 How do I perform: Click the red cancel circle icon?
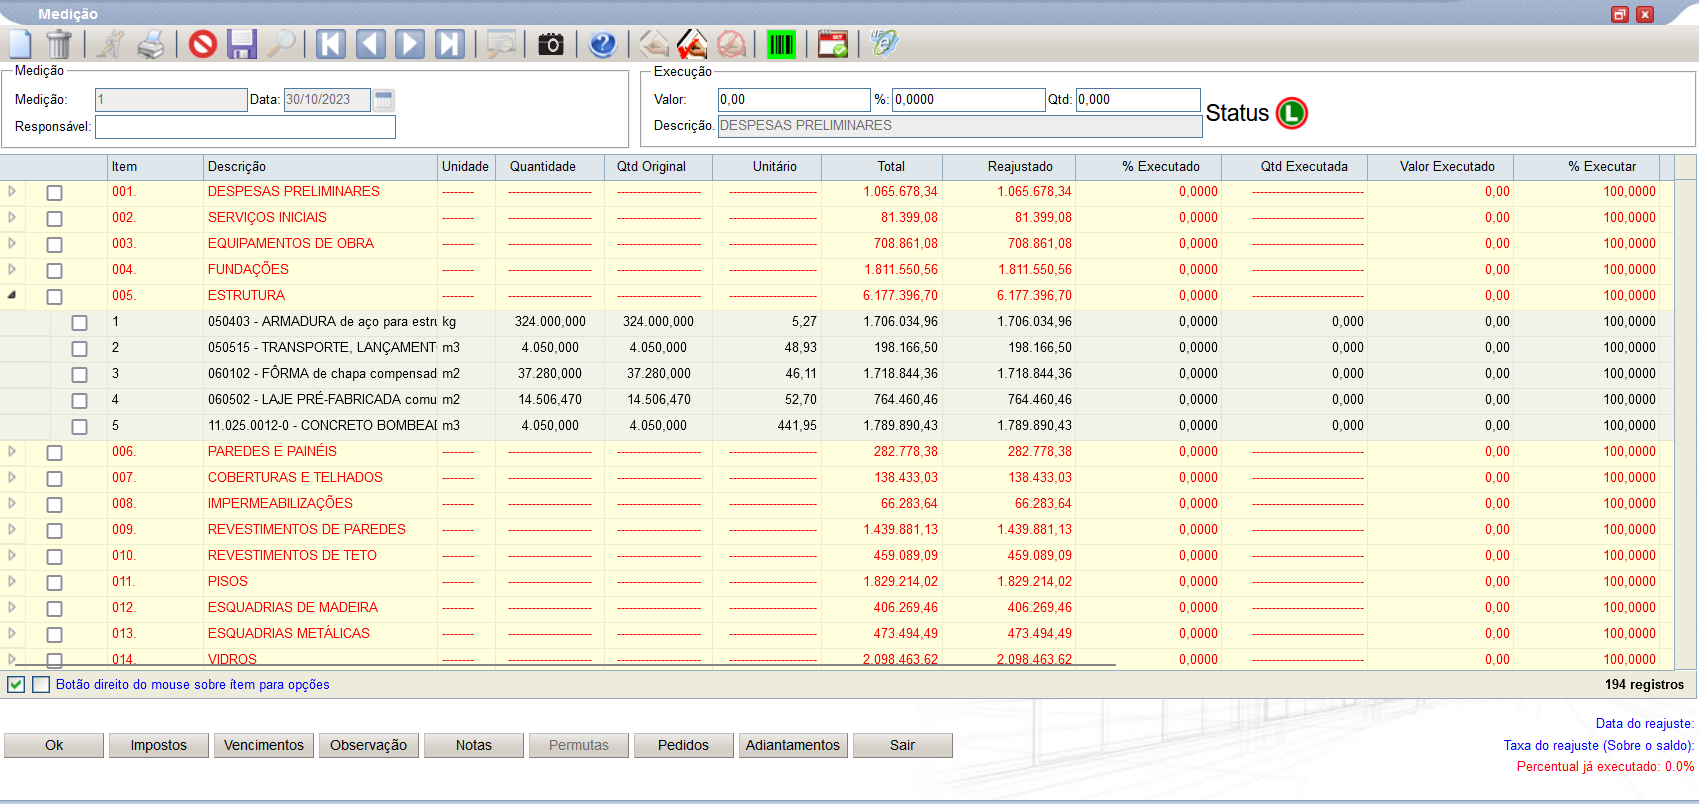[x=203, y=44]
